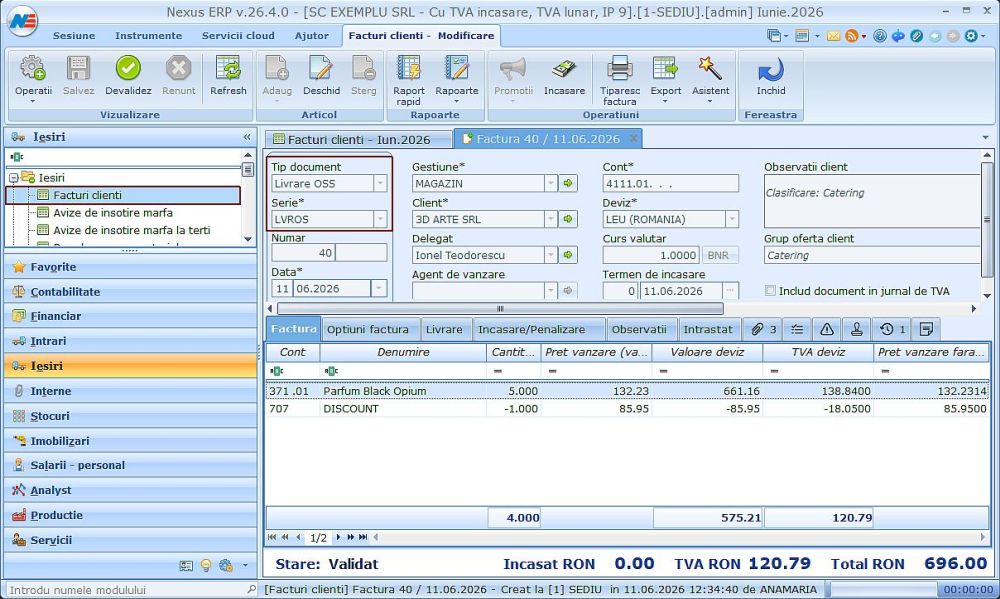Go to the Gestiune MAGAZIN record arrow
The width and height of the screenshot is (1000, 599).
click(x=568, y=184)
